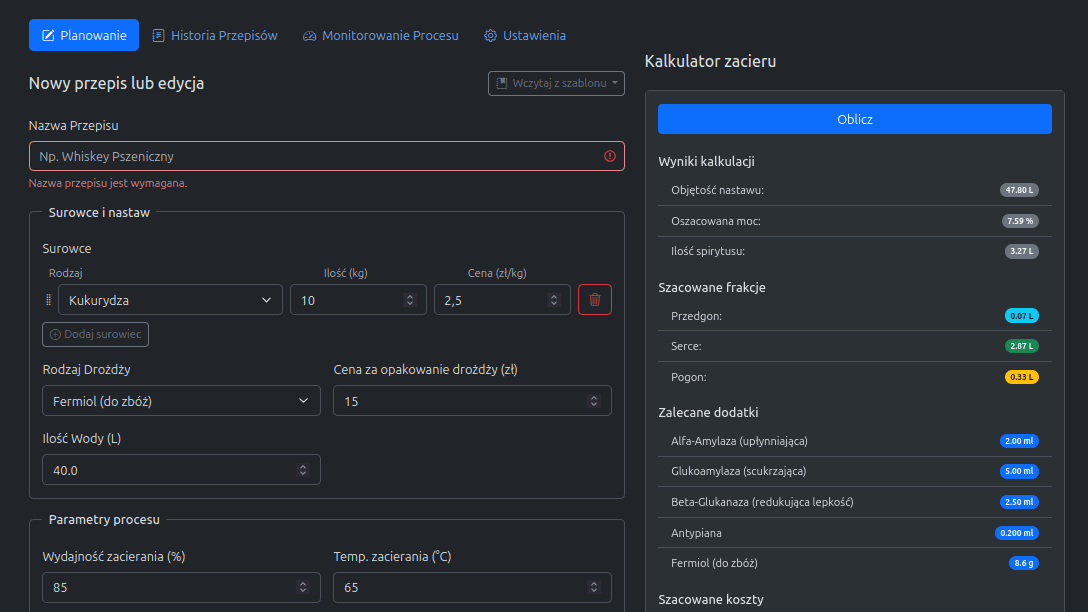Switch to Historia Przepisów tab

(214, 35)
